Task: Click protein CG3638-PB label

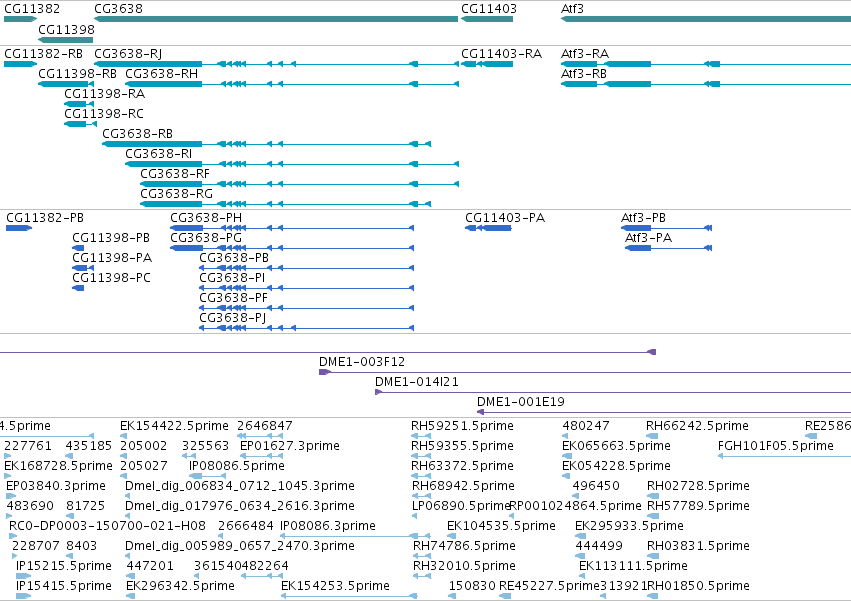Action: coord(234,258)
